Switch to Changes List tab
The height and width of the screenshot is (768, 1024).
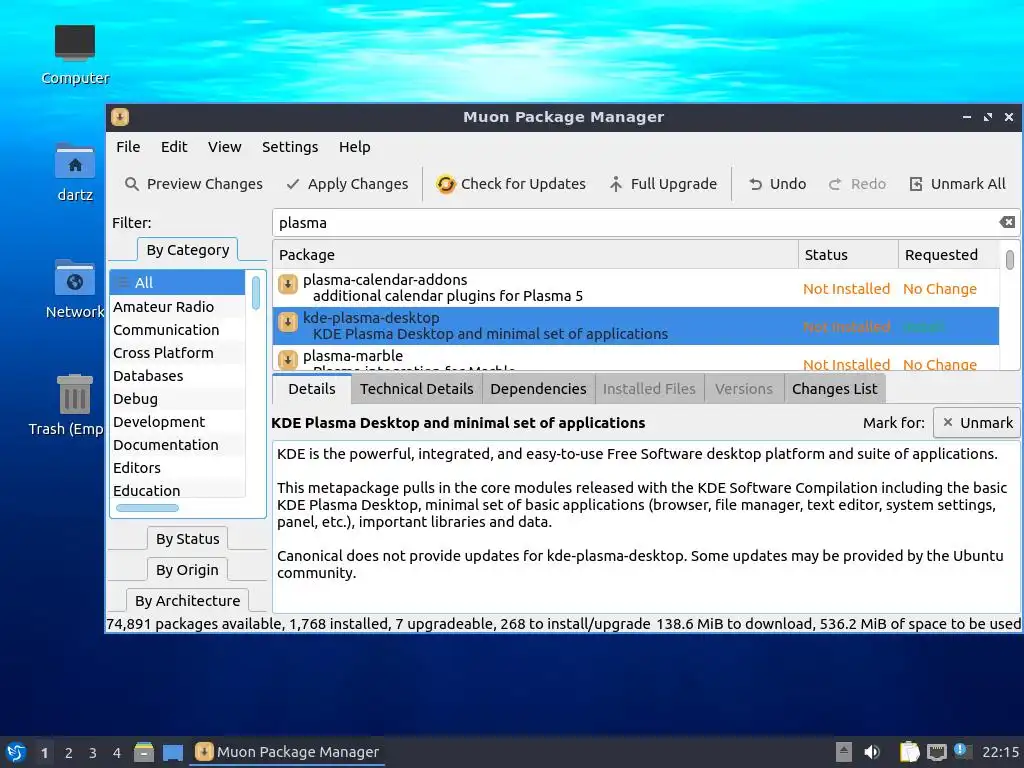835,389
